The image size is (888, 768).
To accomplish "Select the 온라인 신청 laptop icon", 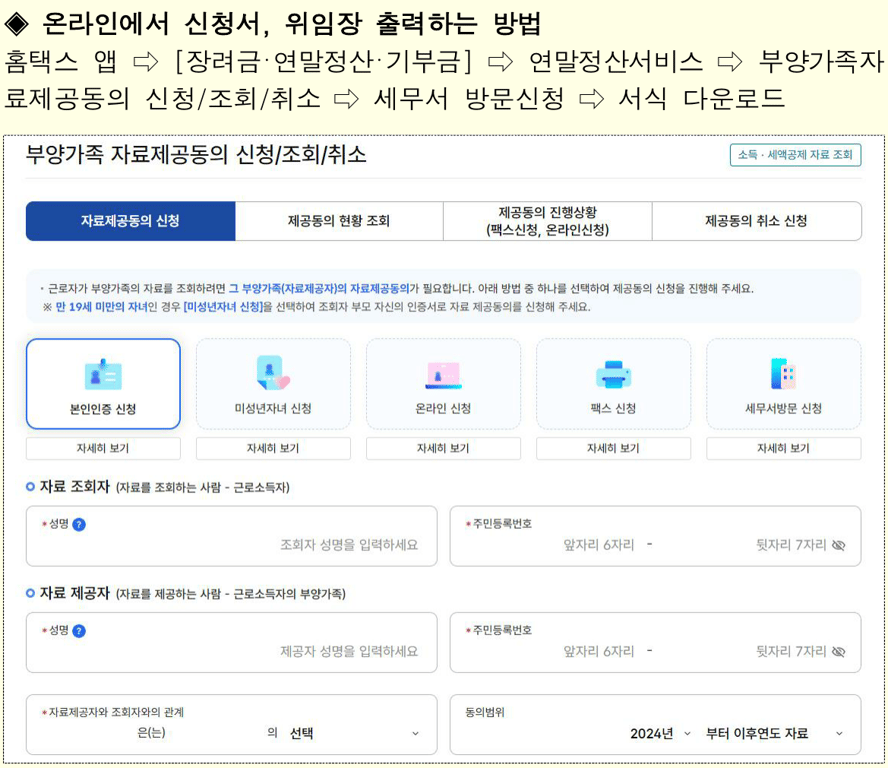I will tap(443, 376).
